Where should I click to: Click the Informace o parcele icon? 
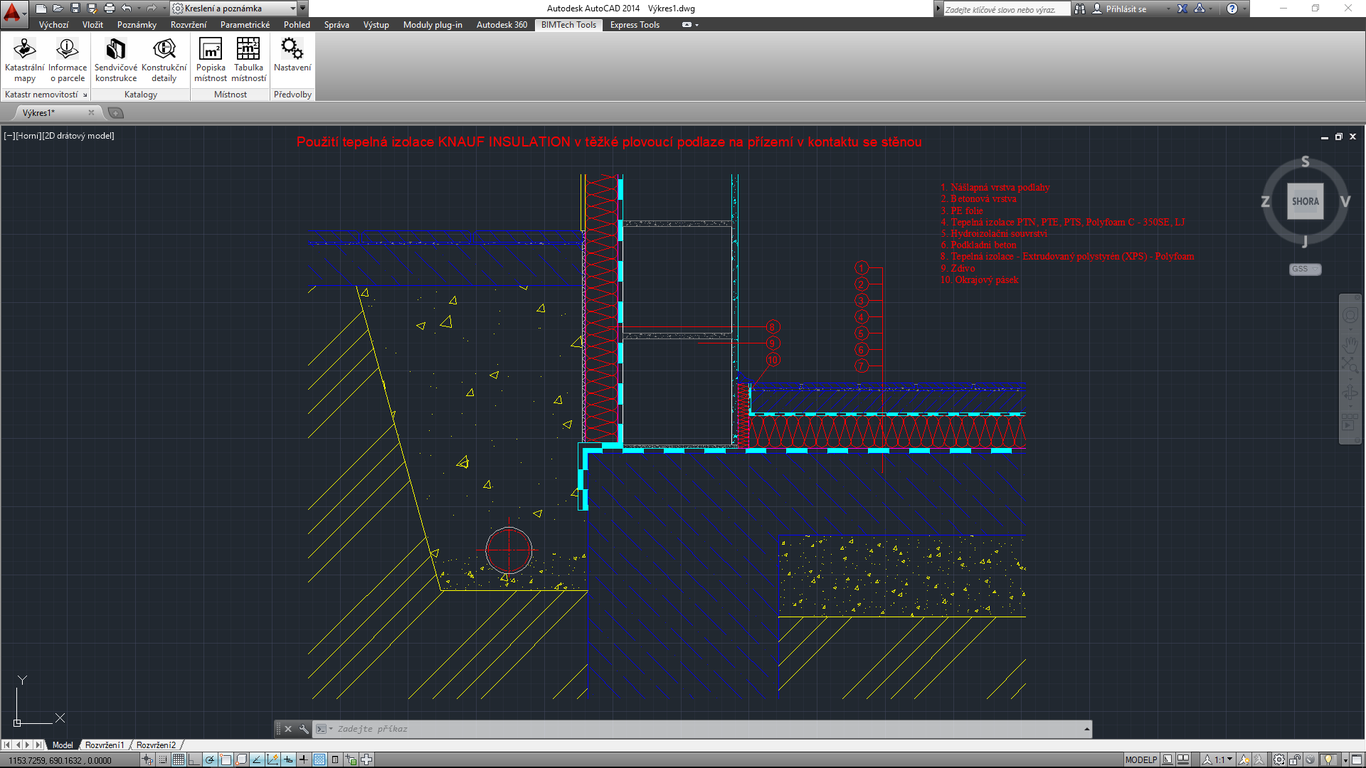[x=67, y=59]
